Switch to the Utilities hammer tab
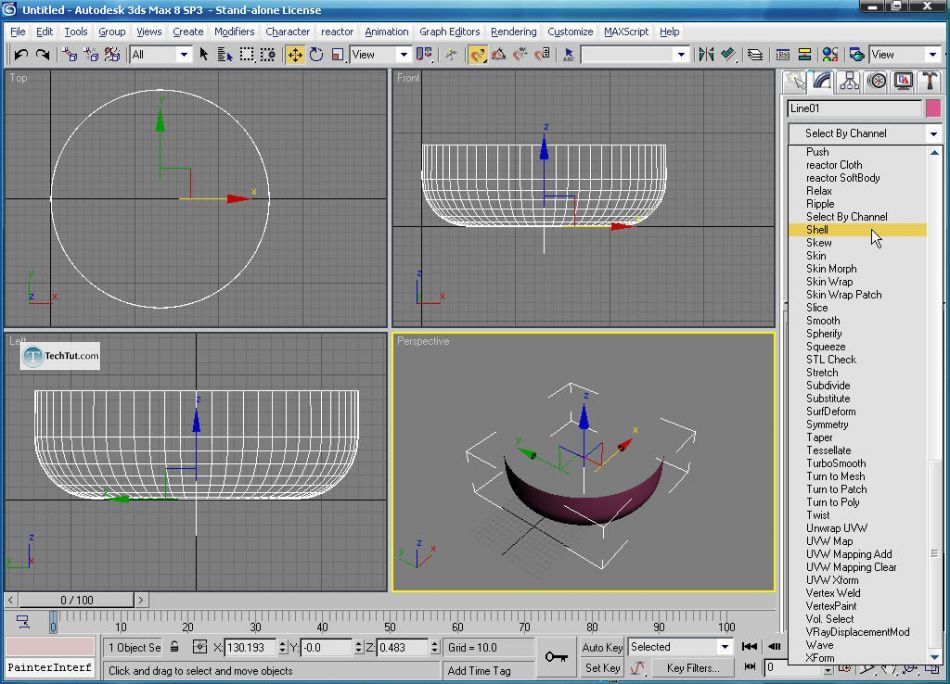 tap(929, 81)
